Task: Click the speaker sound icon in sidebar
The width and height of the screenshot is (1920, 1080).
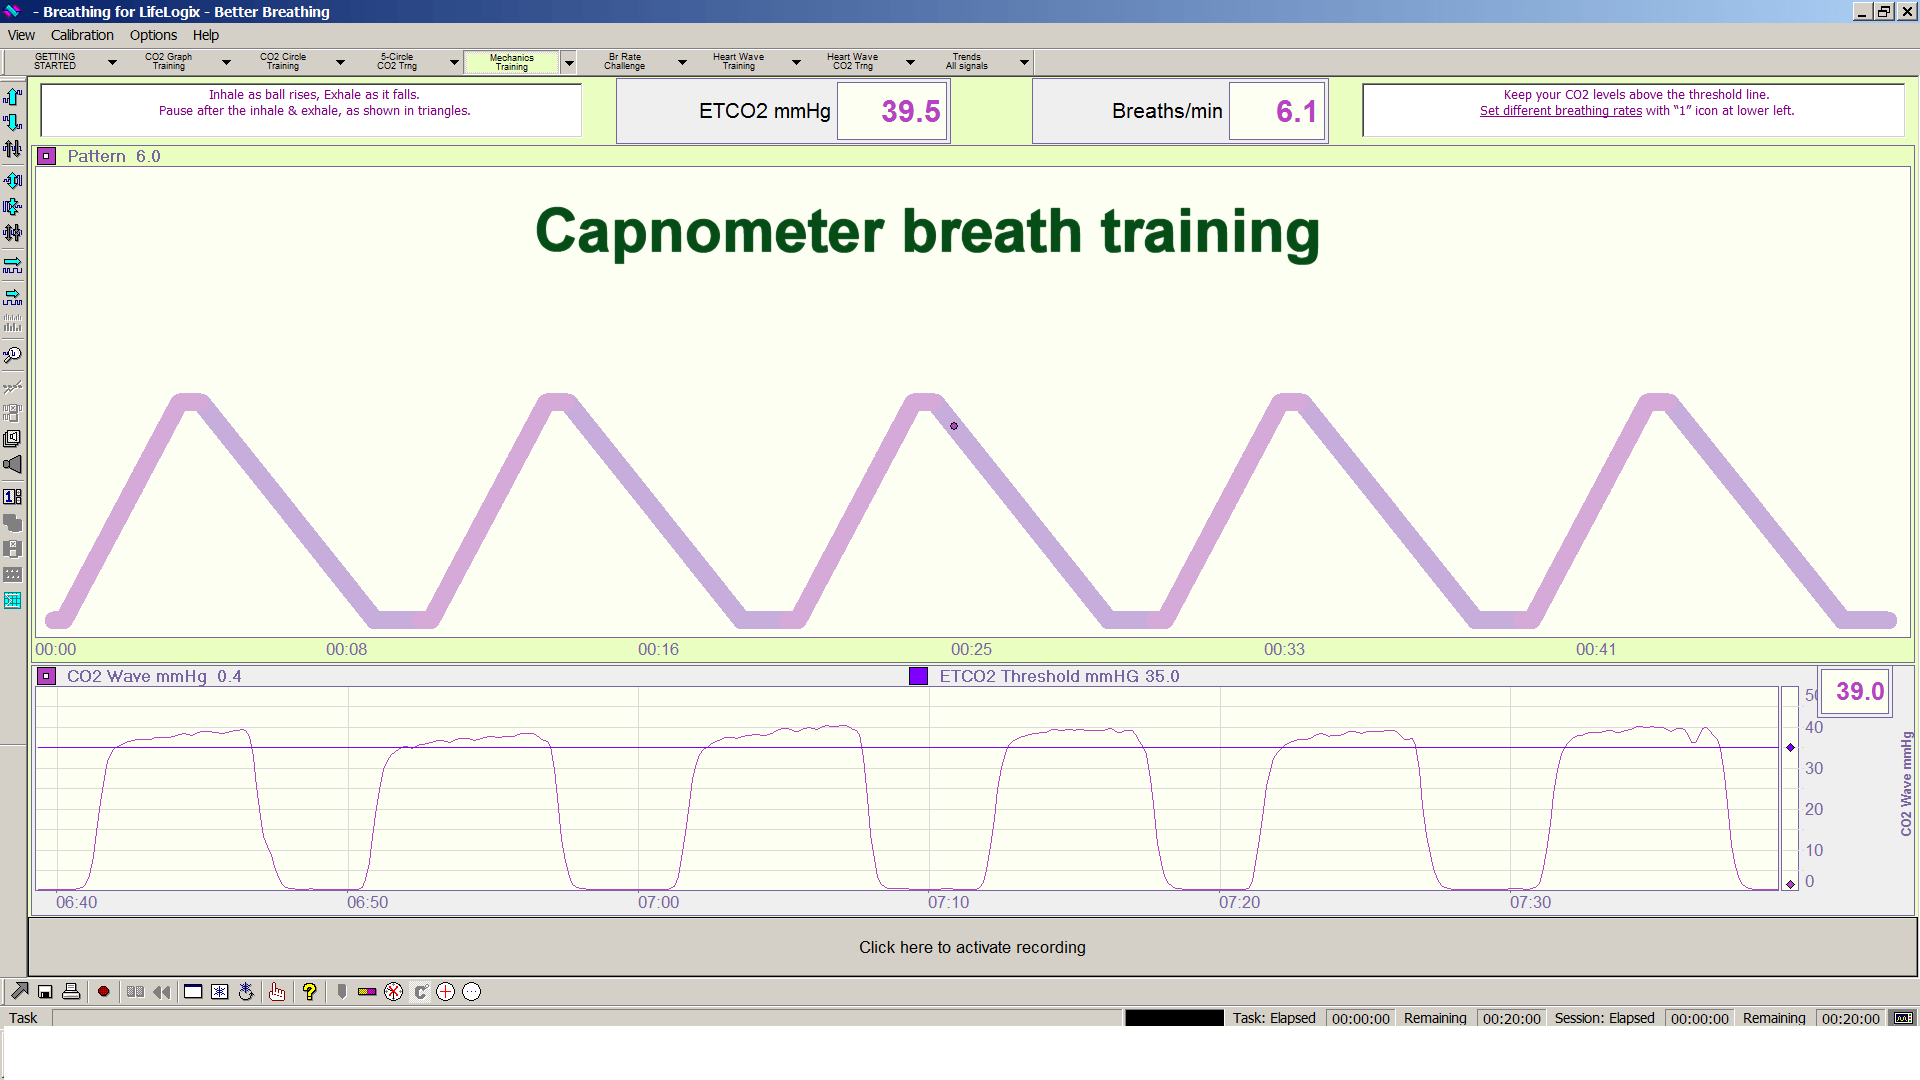Action: point(13,465)
